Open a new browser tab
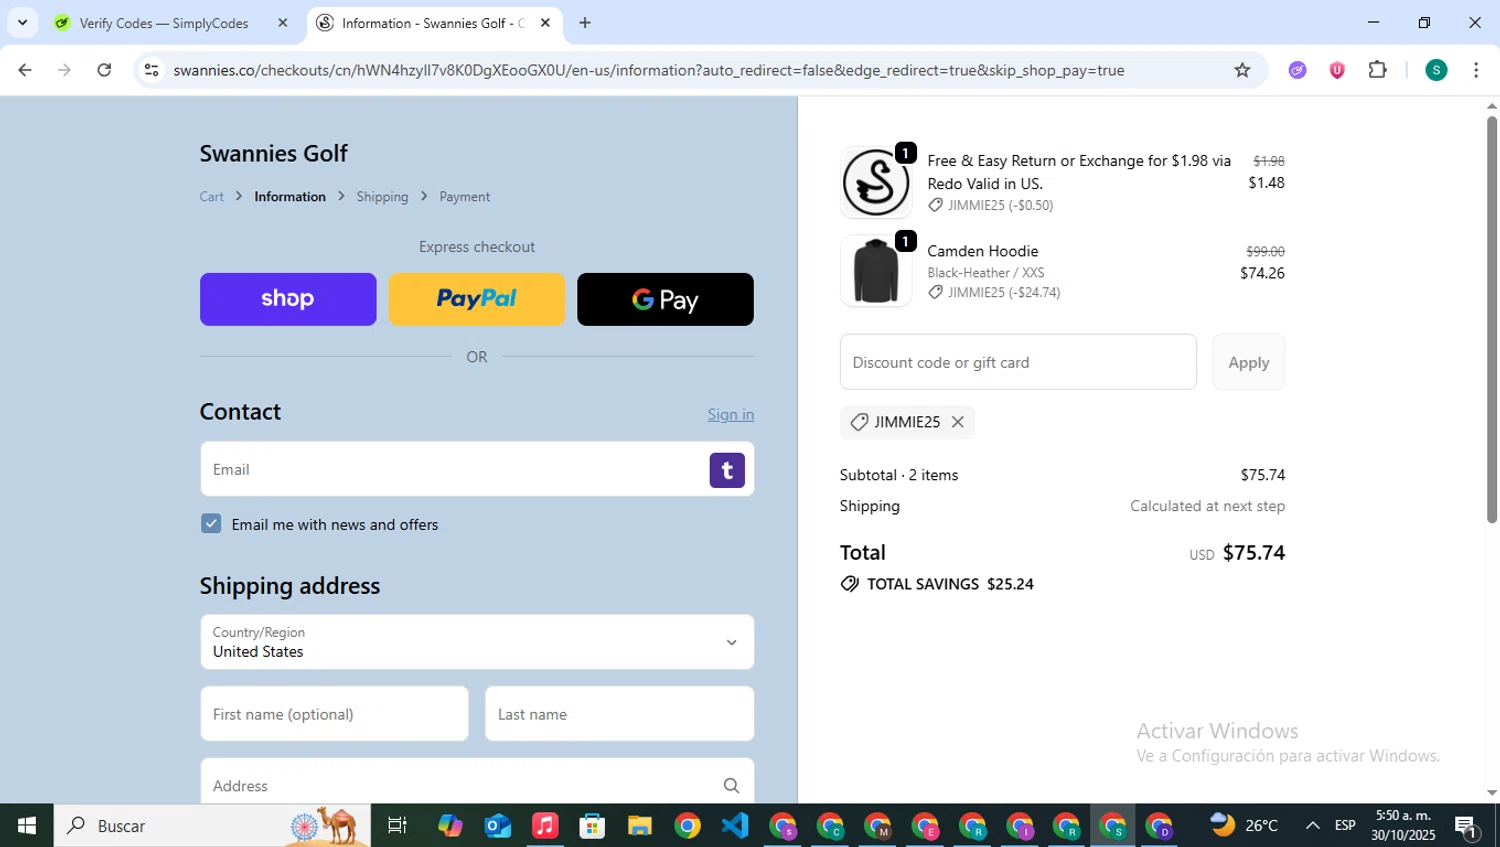 pyautogui.click(x=585, y=23)
